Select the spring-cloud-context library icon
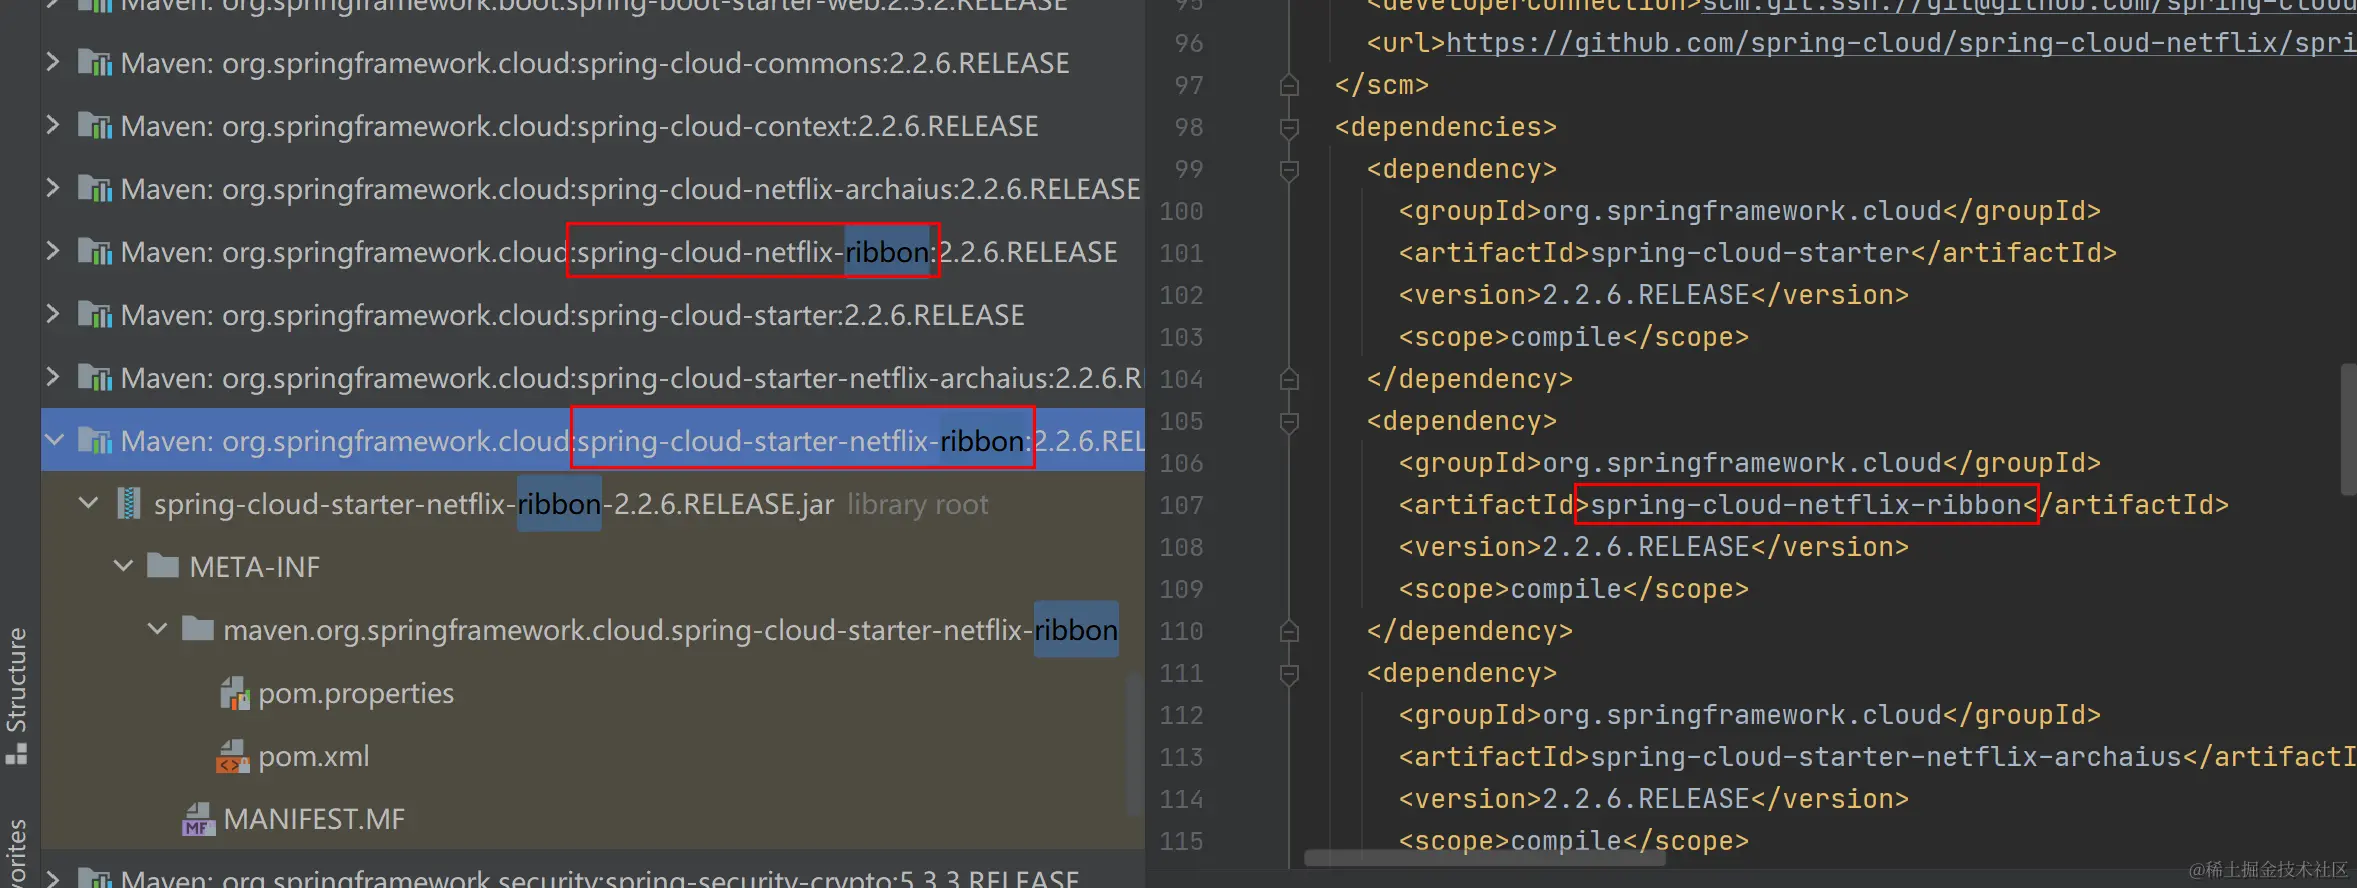 point(95,126)
